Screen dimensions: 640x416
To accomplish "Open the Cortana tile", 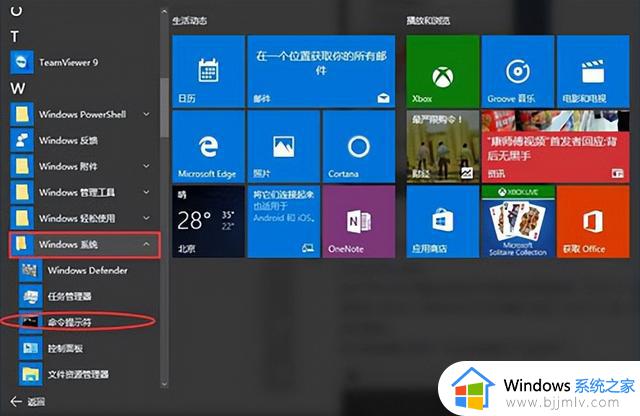I will pyautogui.click(x=359, y=147).
